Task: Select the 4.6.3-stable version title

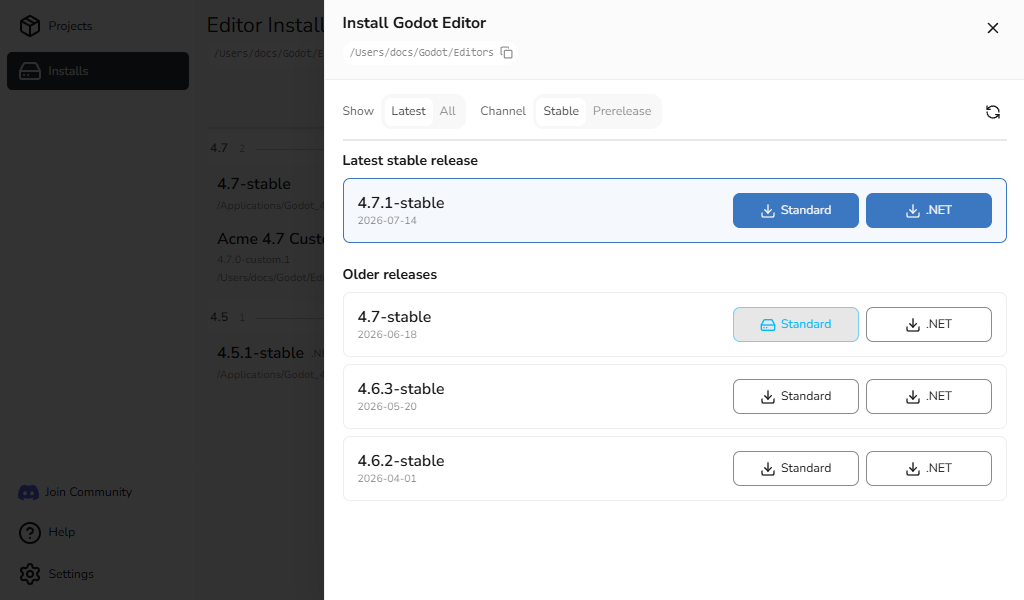Action: [x=401, y=389]
